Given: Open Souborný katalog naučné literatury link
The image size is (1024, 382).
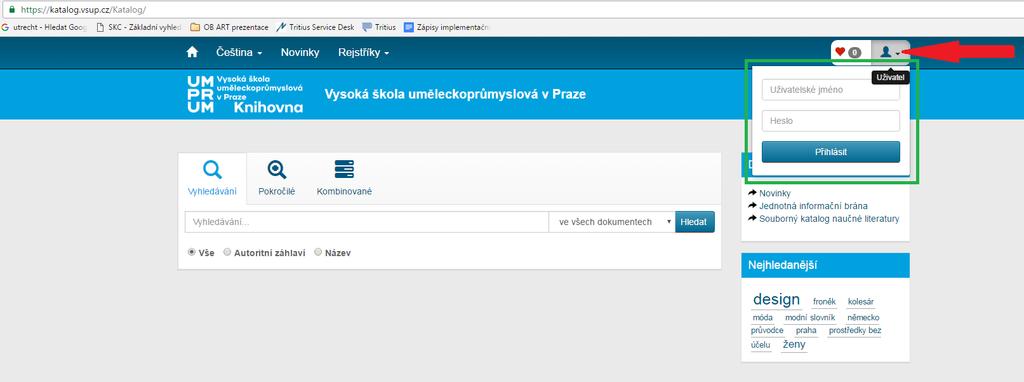Looking at the screenshot, I should click(829, 219).
